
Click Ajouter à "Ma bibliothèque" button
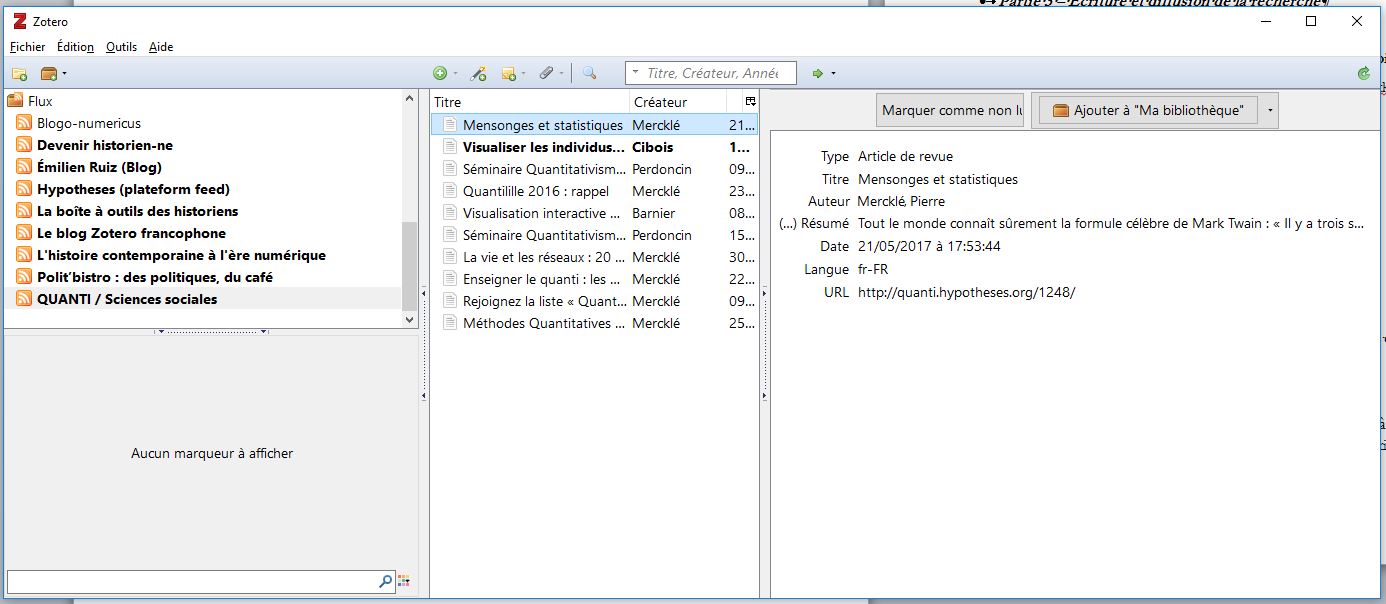(1147, 110)
